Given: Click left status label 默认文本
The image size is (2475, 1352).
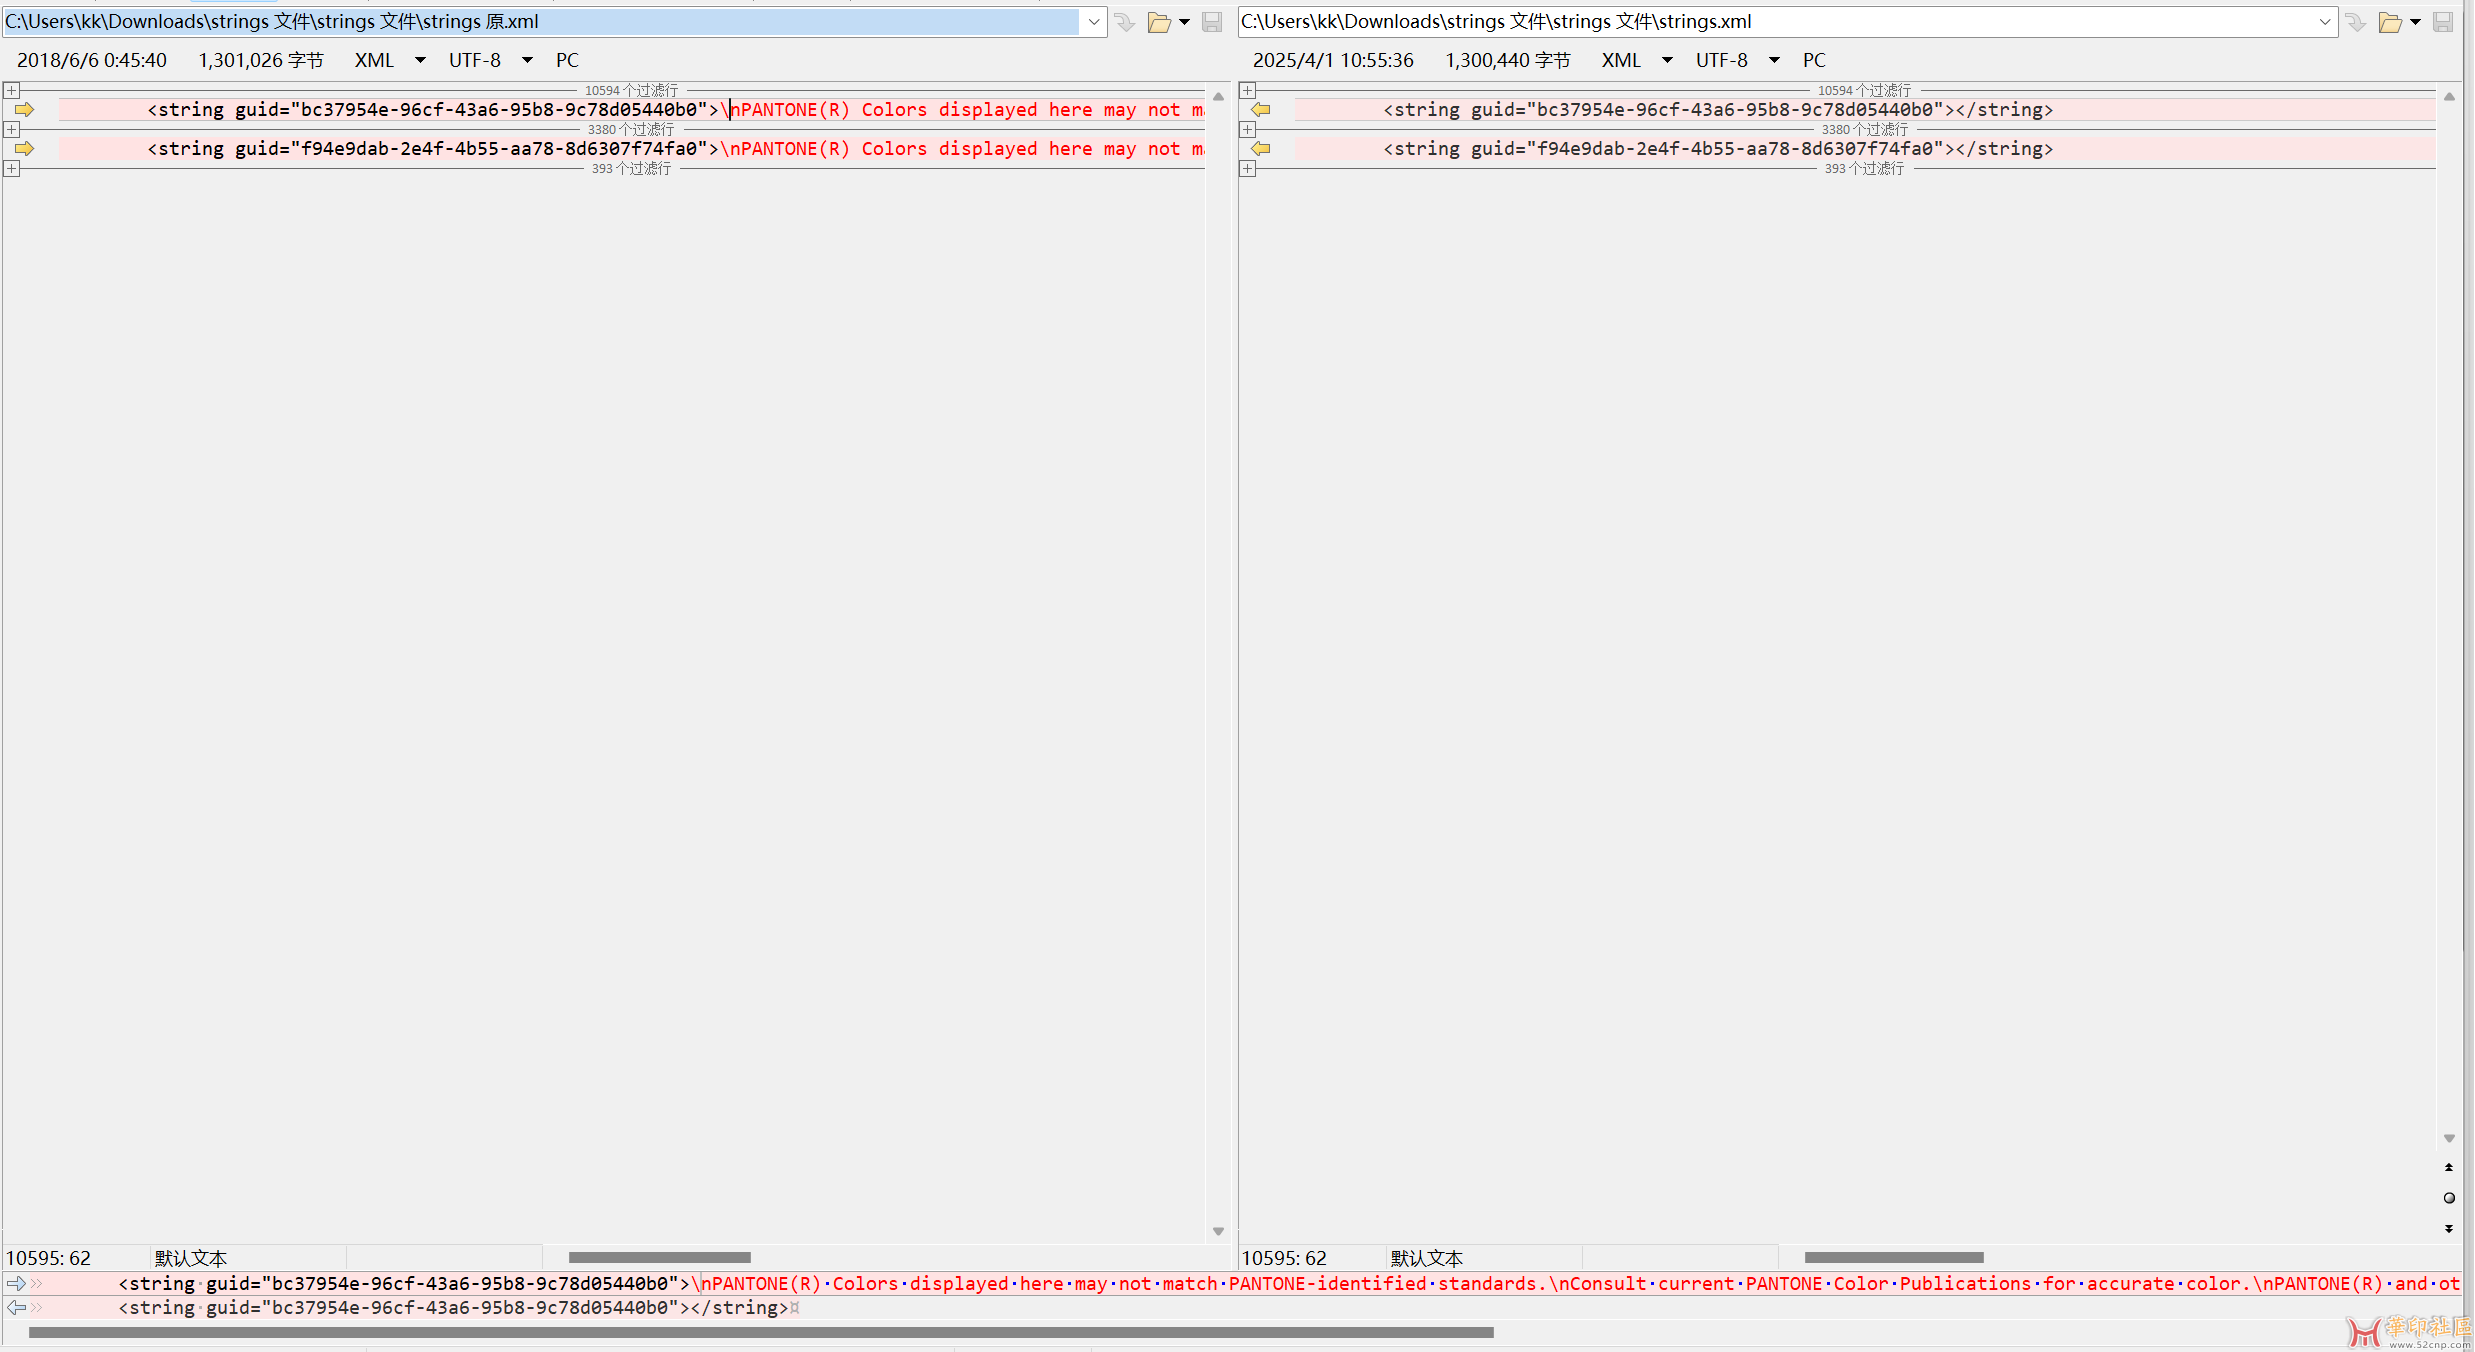Looking at the screenshot, I should tap(191, 1258).
